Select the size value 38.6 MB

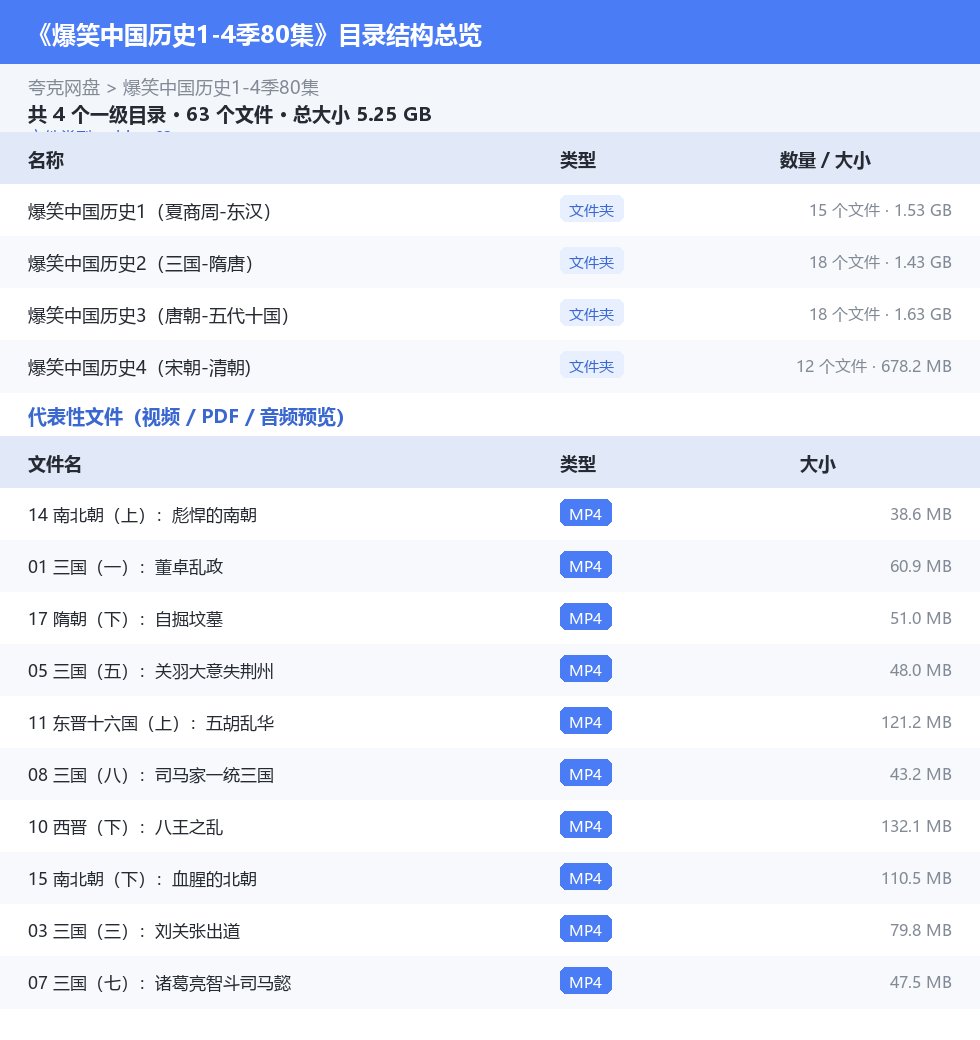pos(920,514)
